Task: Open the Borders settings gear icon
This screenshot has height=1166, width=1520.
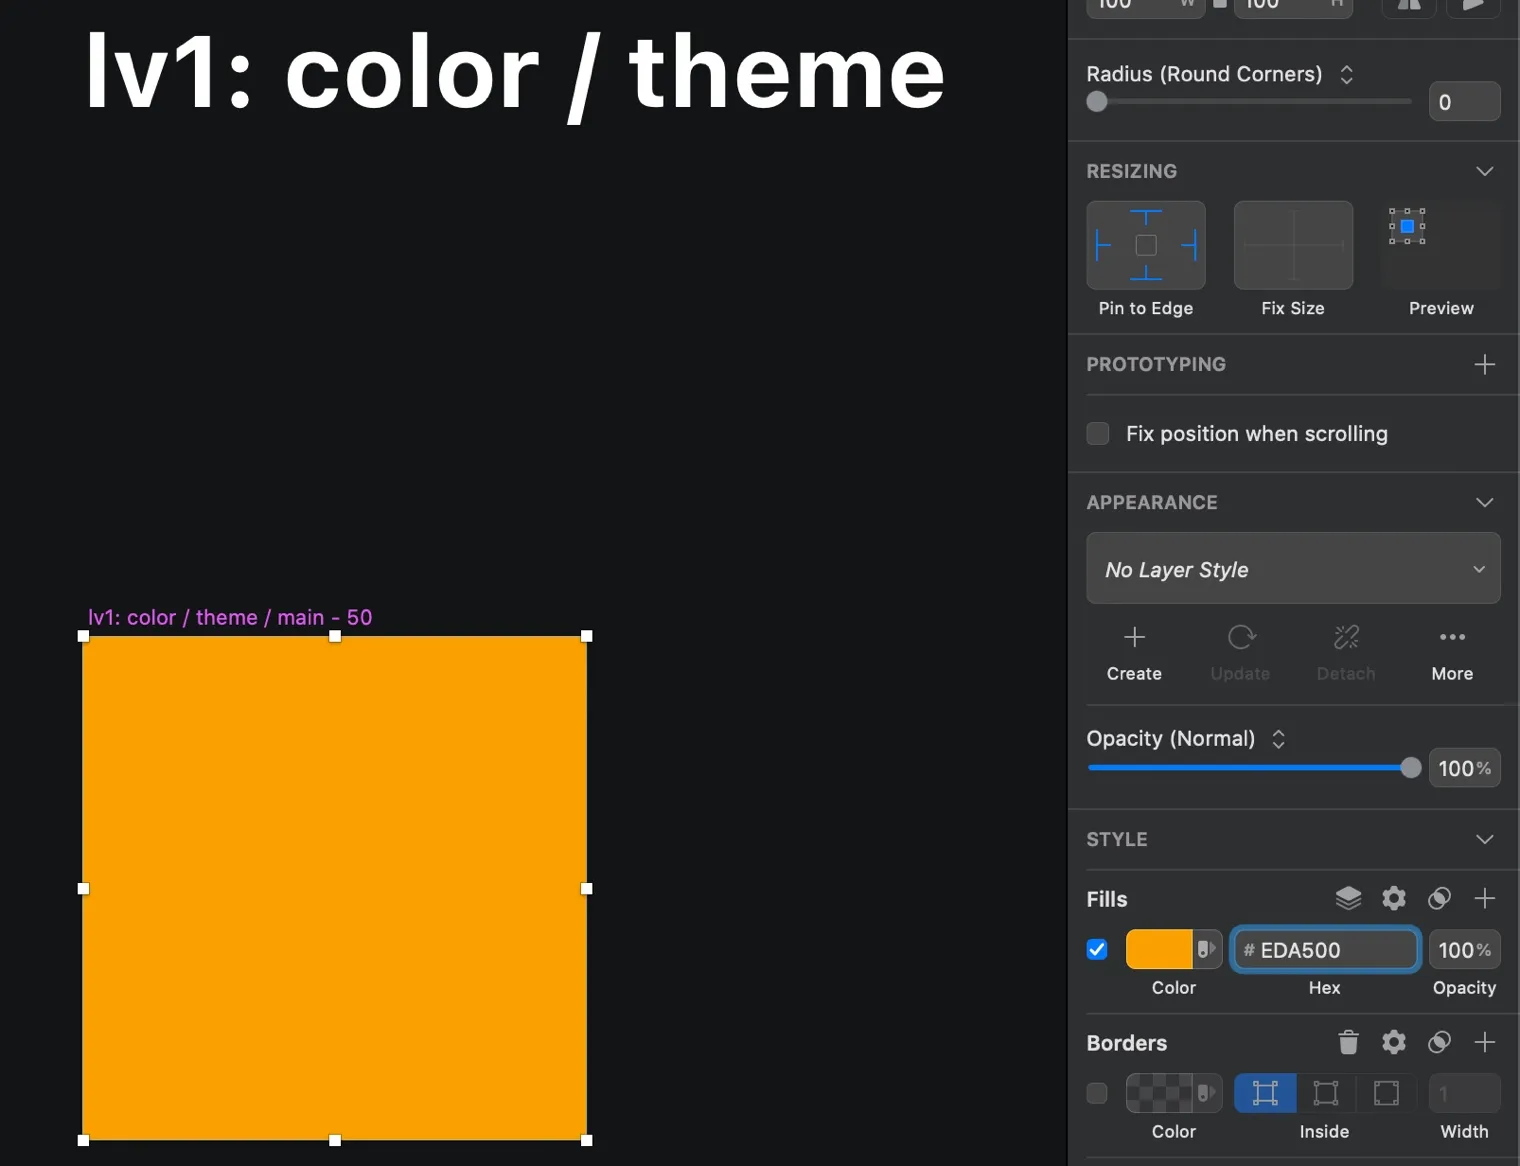Action: 1393,1042
